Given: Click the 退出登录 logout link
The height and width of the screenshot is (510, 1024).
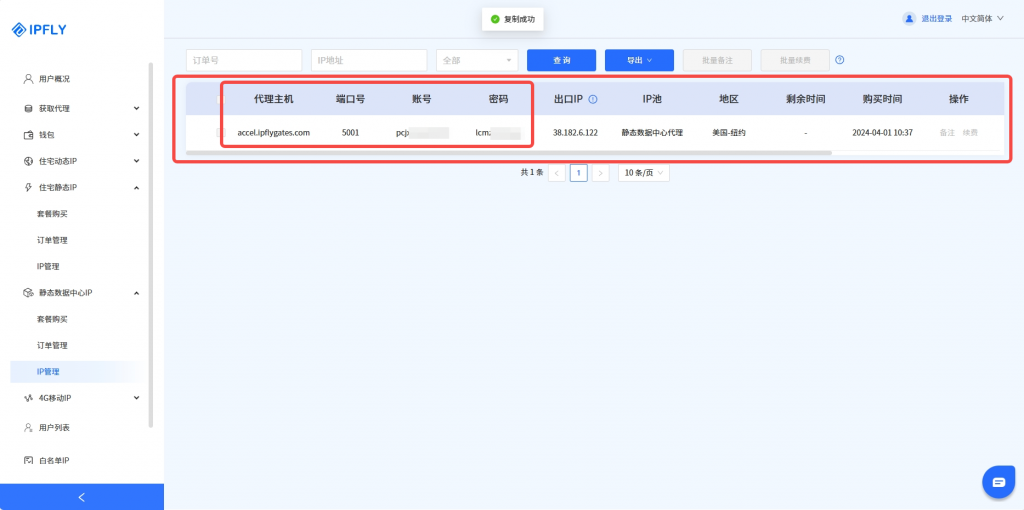Looking at the screenshot, I should coord(936,18).
